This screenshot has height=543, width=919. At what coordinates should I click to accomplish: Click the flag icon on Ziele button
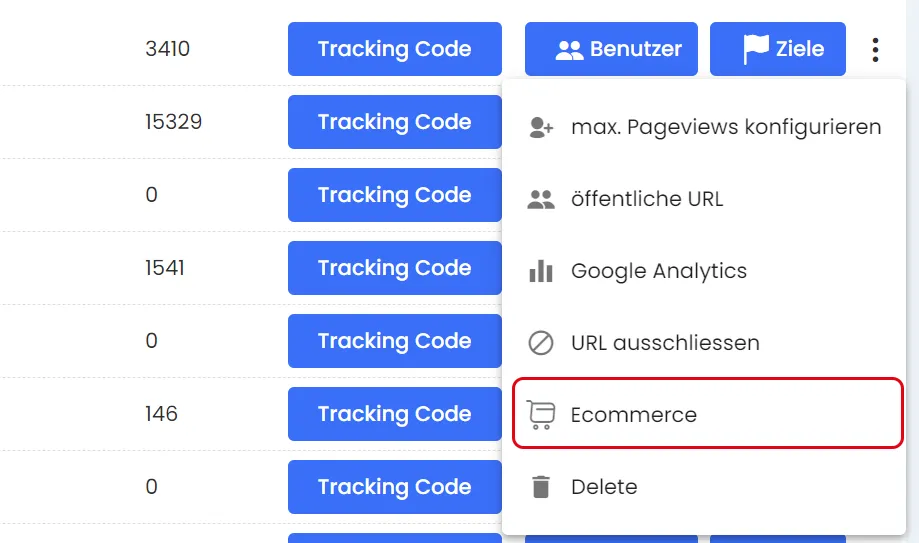756,49
